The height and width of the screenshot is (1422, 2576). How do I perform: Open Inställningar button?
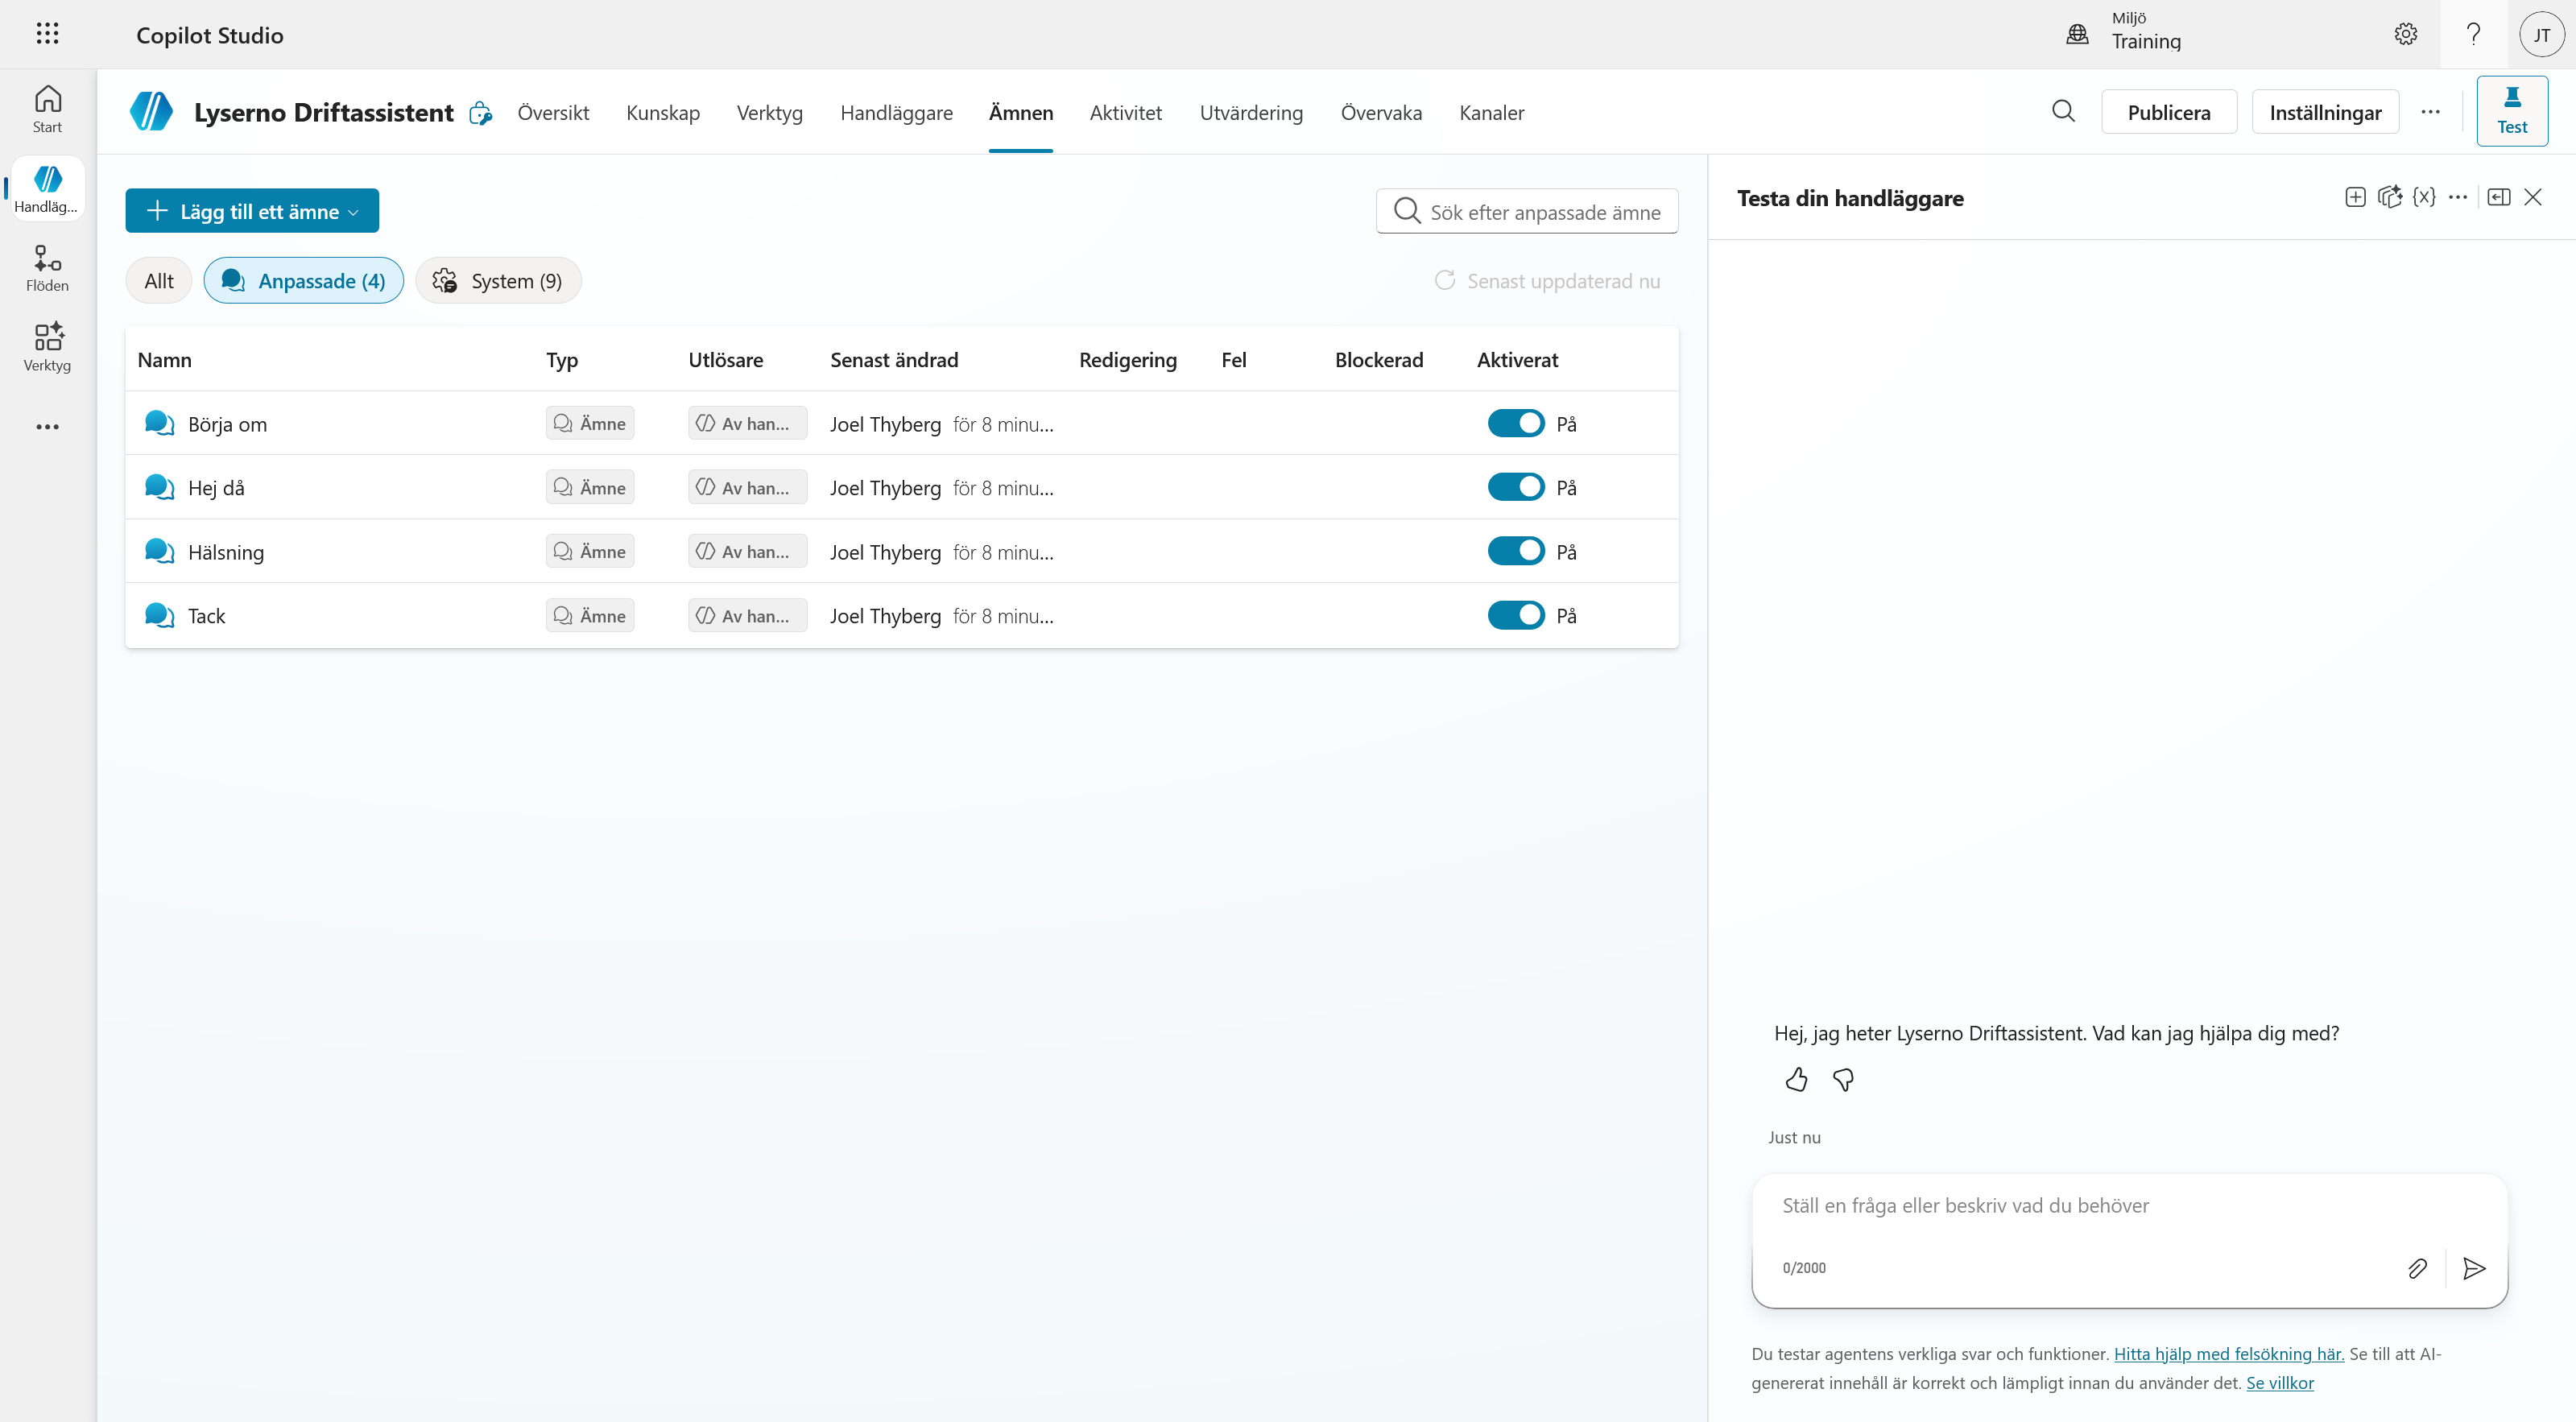point(2325,112)
